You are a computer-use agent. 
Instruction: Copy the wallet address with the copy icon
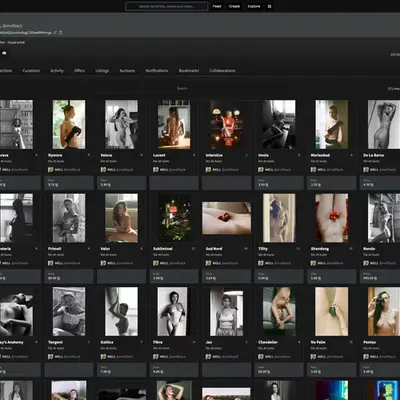tap(60, 33)
